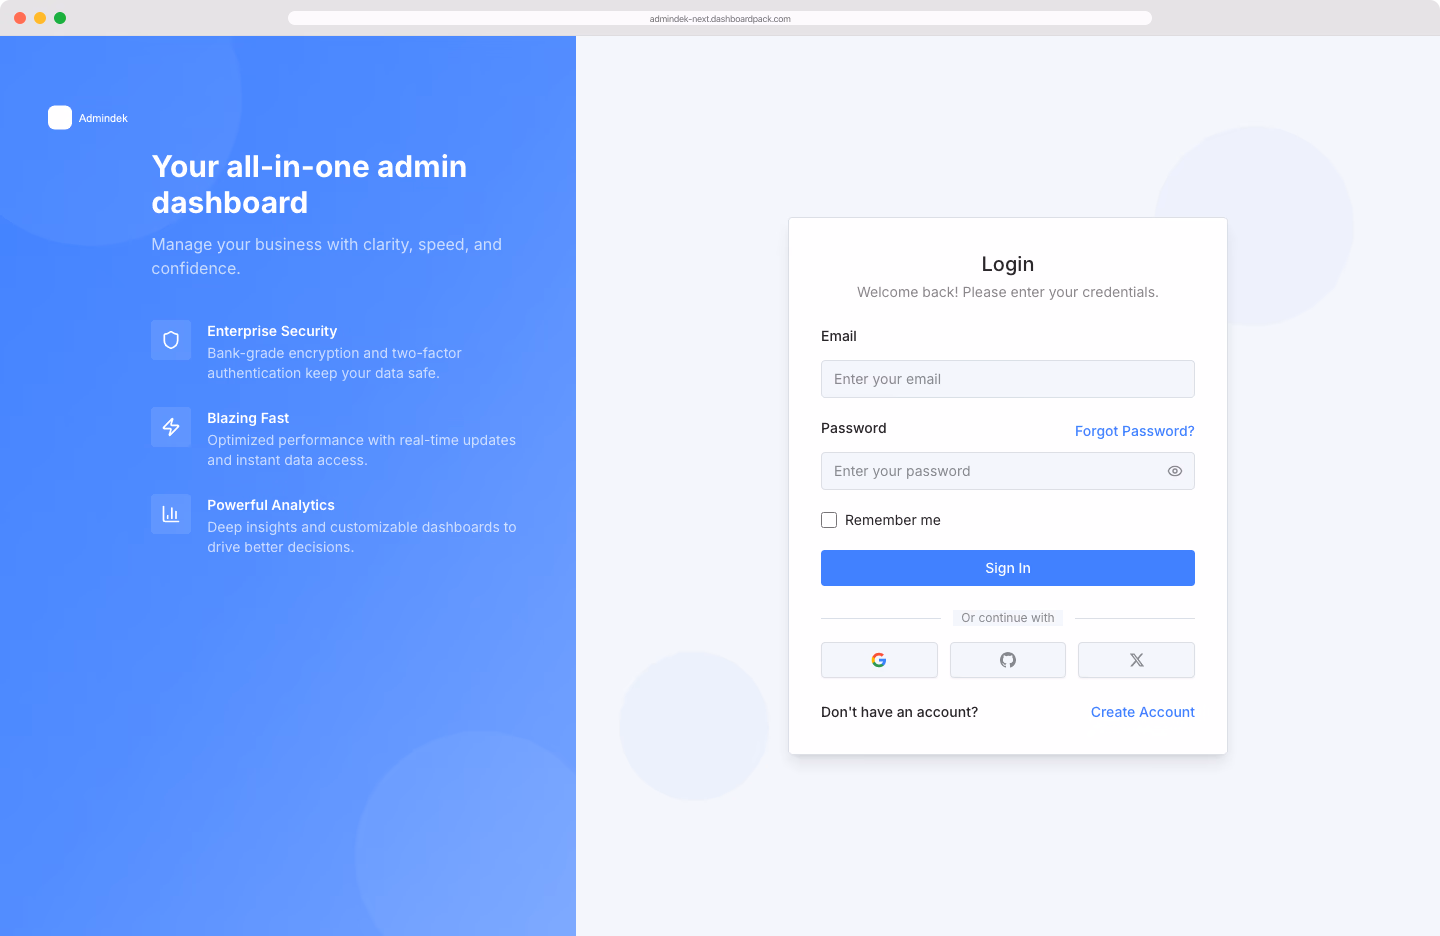Enable the Remember me checkbox
The width and height of the screenshot is (1440, 936).
(829, 520)
